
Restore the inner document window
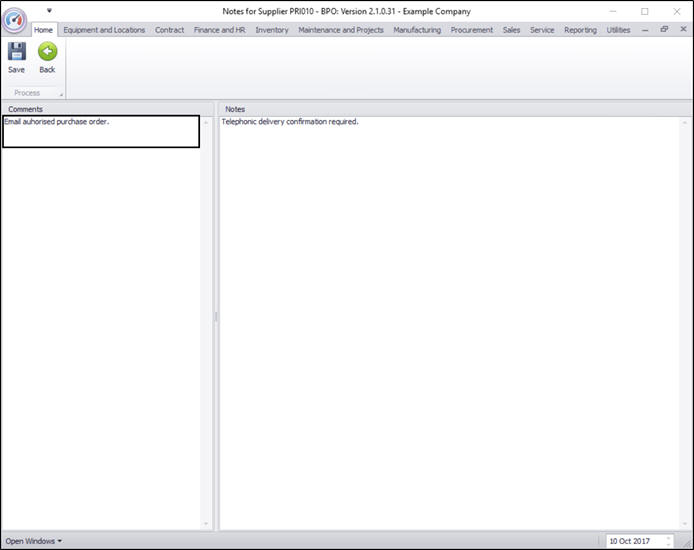pos(664,29)
